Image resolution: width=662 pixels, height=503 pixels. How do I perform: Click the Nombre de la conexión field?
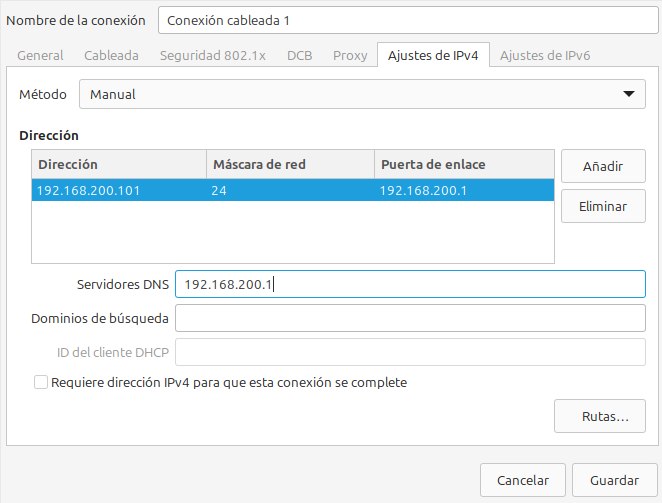[401, 20]
